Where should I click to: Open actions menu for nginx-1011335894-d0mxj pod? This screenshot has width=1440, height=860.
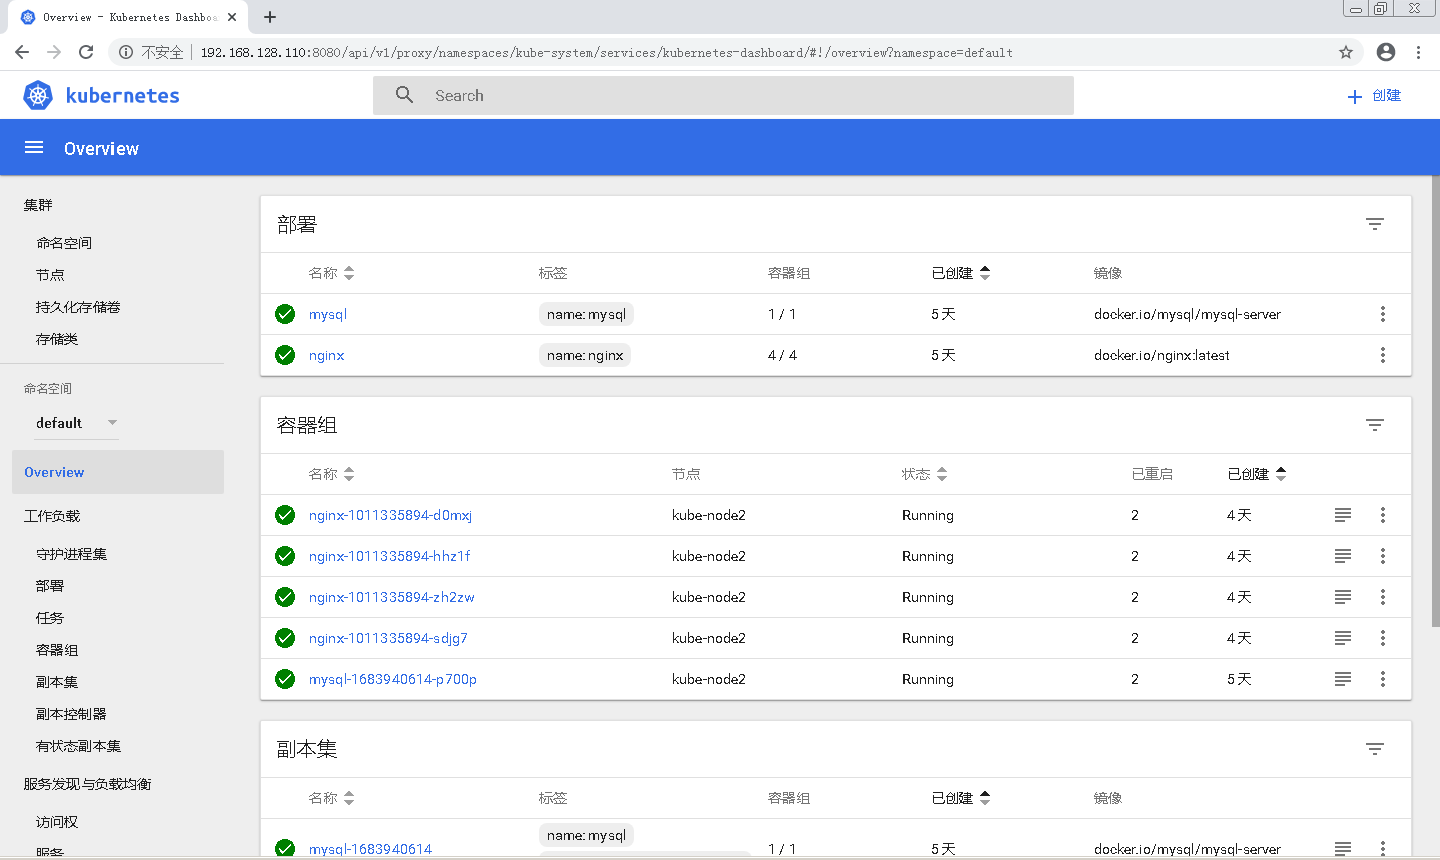click(1383, 515)
